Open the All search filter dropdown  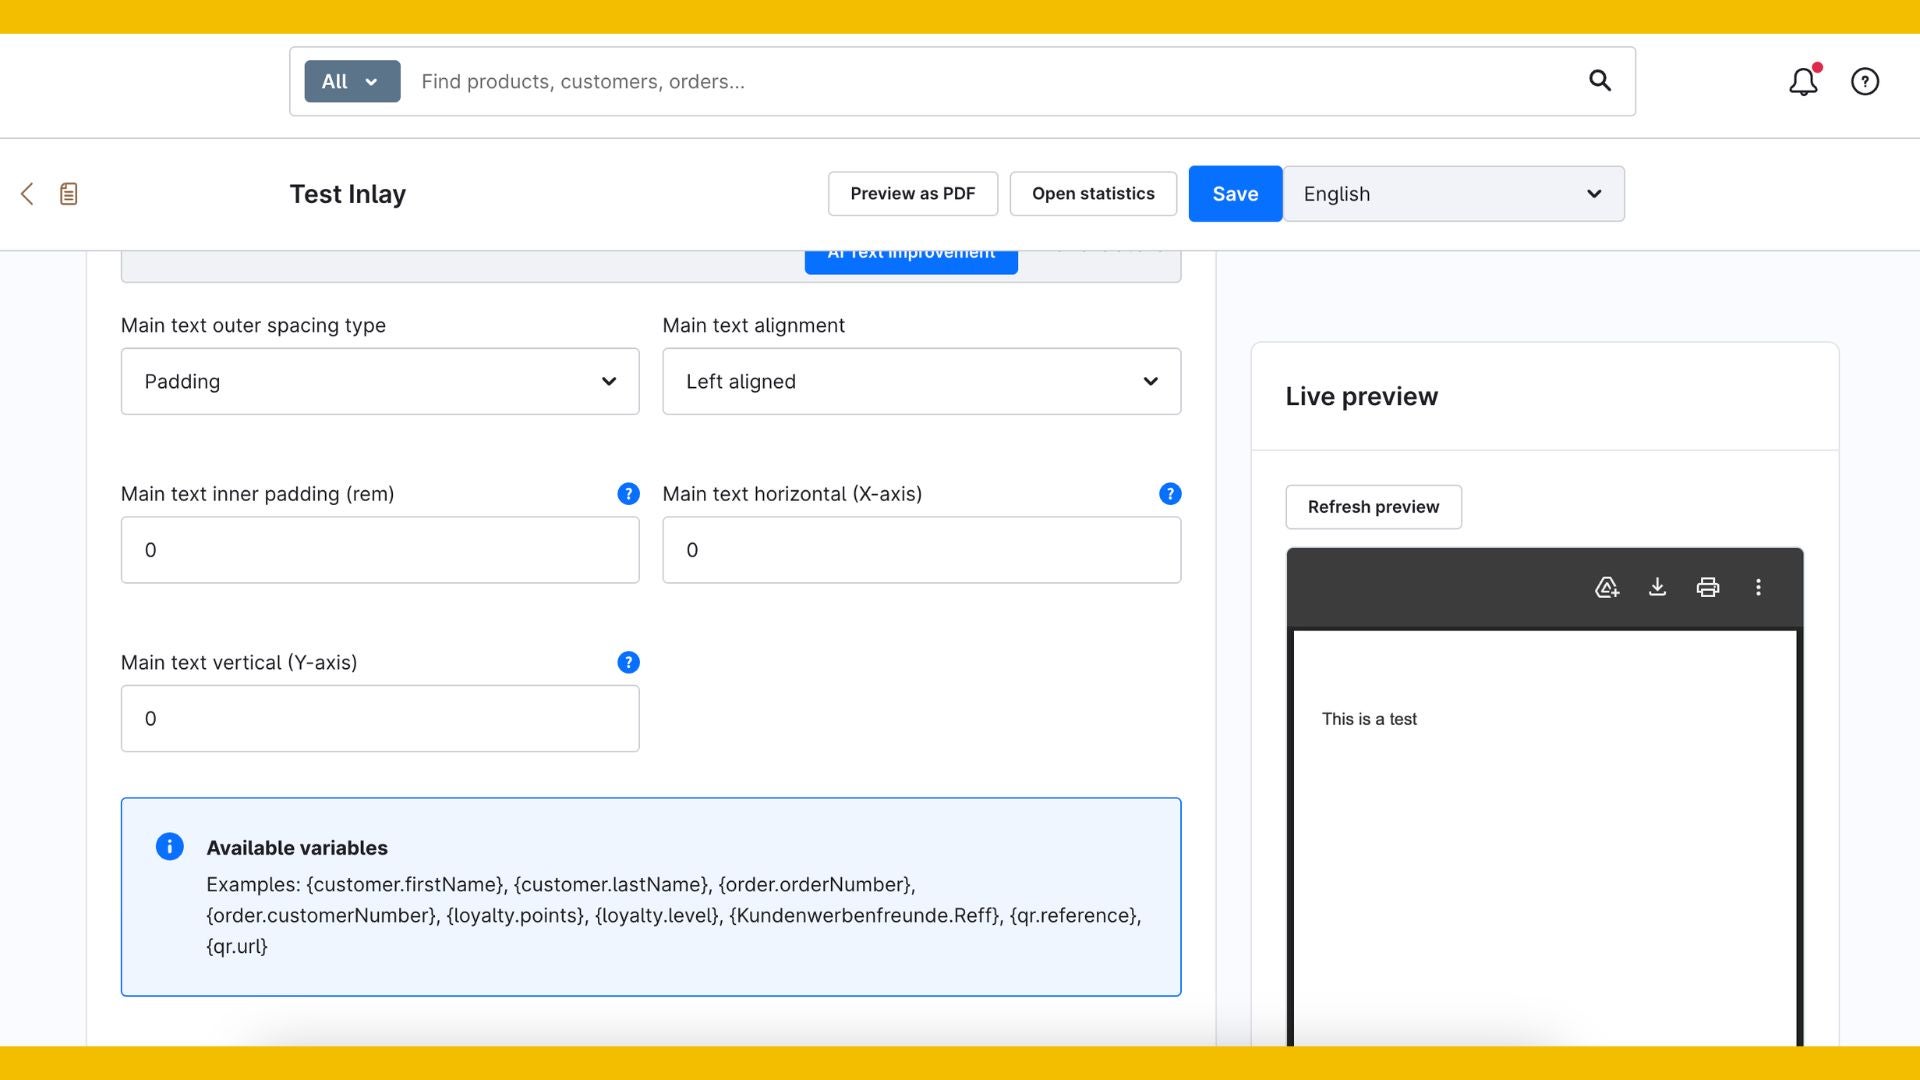click(x=352, y=81)
